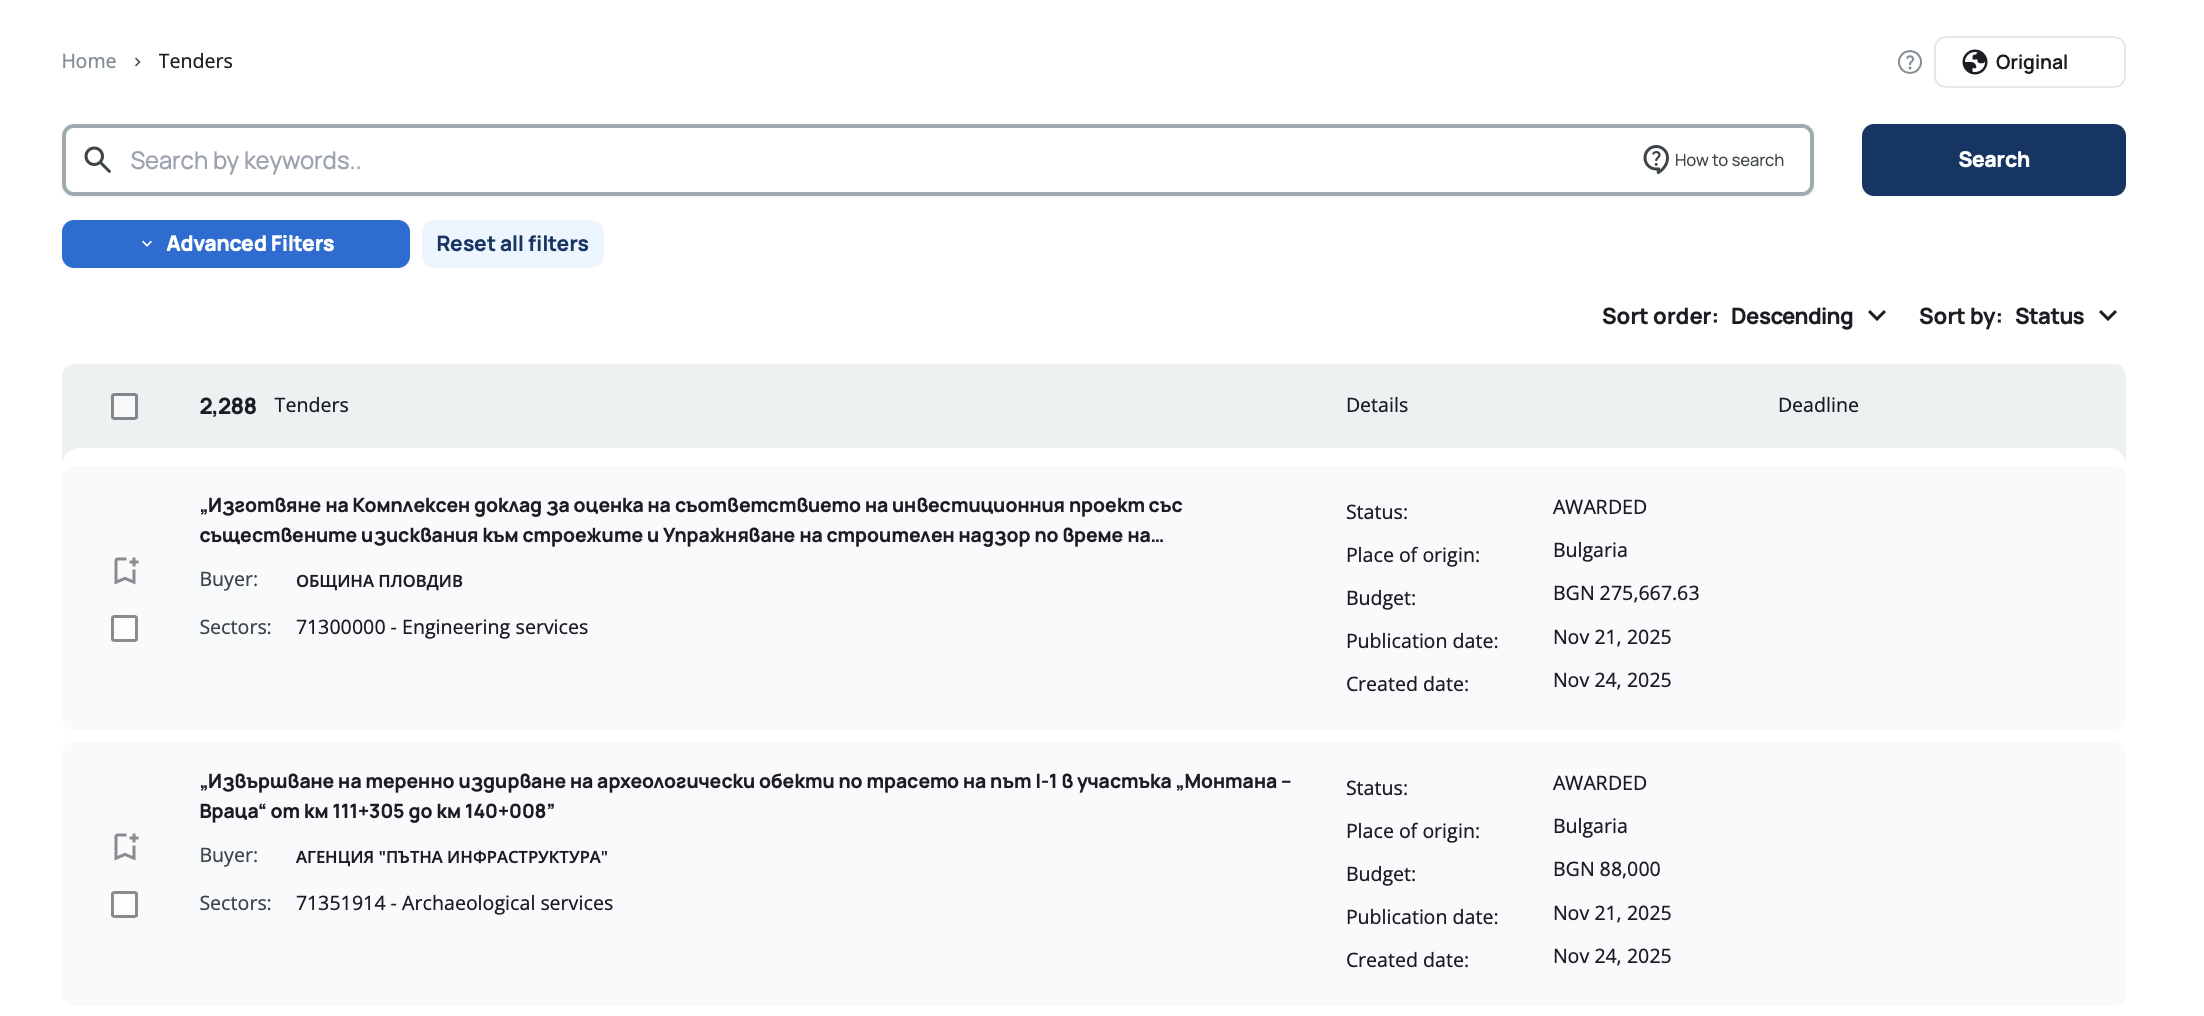2204x1016 pixels.
Task: Bookmark the Archaeological services tender
Action: click(125, 846)
